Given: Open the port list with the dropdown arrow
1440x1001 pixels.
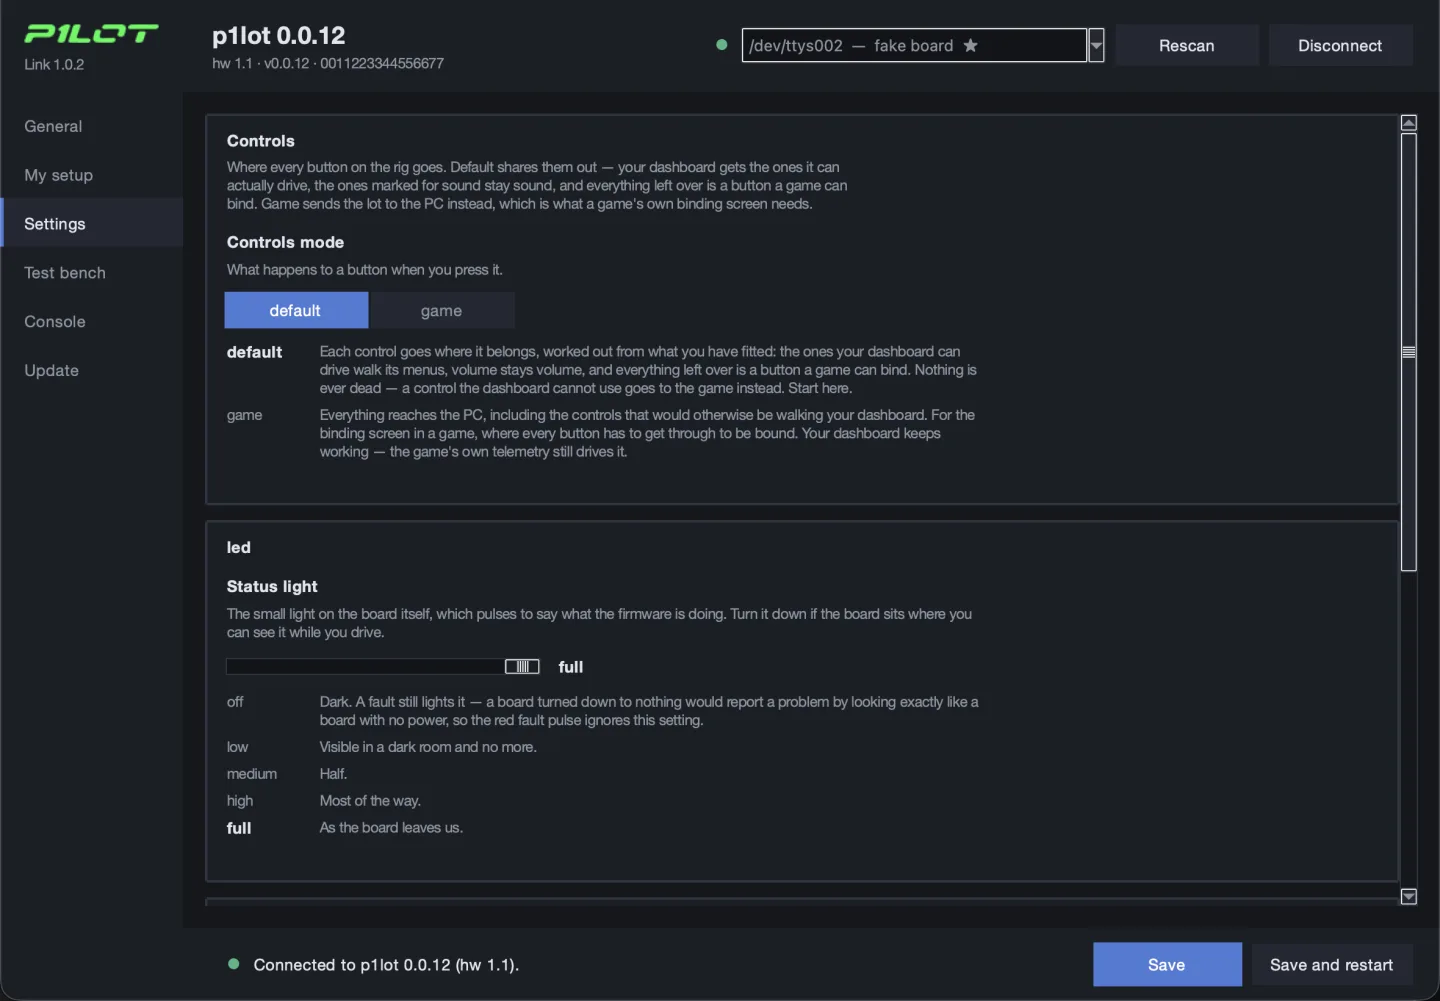Looking at the screenshot, I should [1096, 45].
